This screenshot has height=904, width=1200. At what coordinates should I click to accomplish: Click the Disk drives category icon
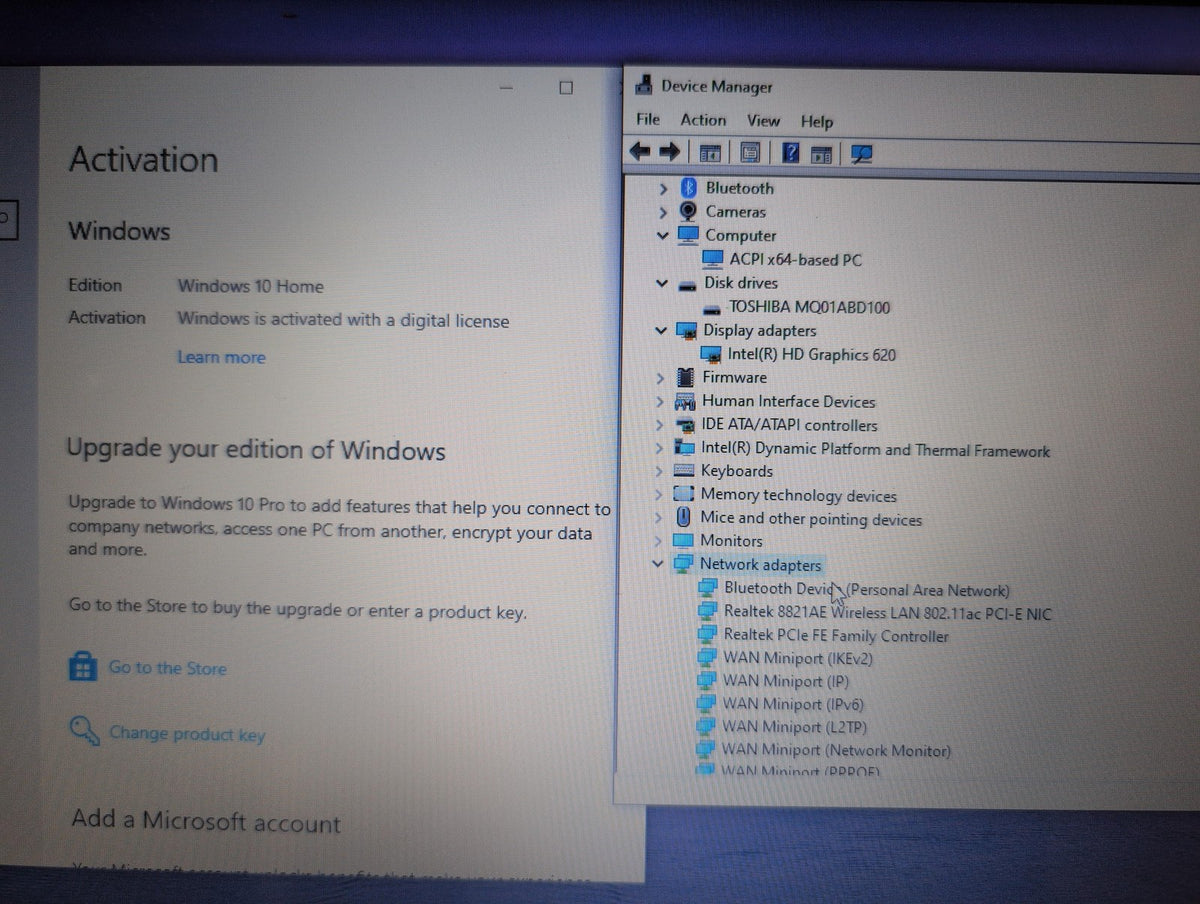tap(687, 284)
